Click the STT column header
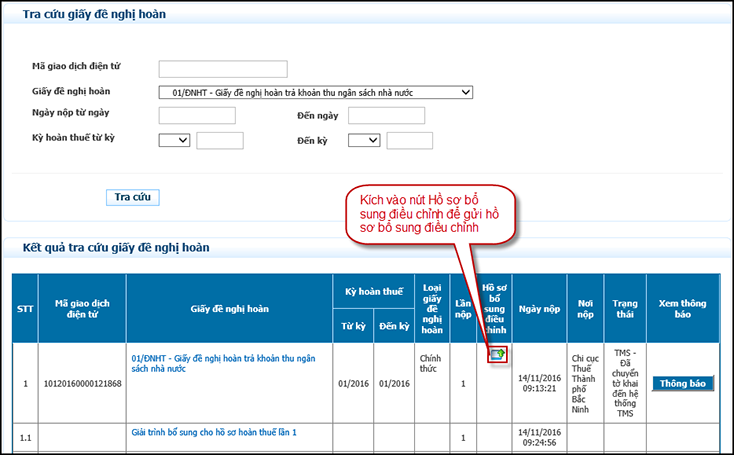734x455 pixels. pyautogui.click(x=25, y=309)
